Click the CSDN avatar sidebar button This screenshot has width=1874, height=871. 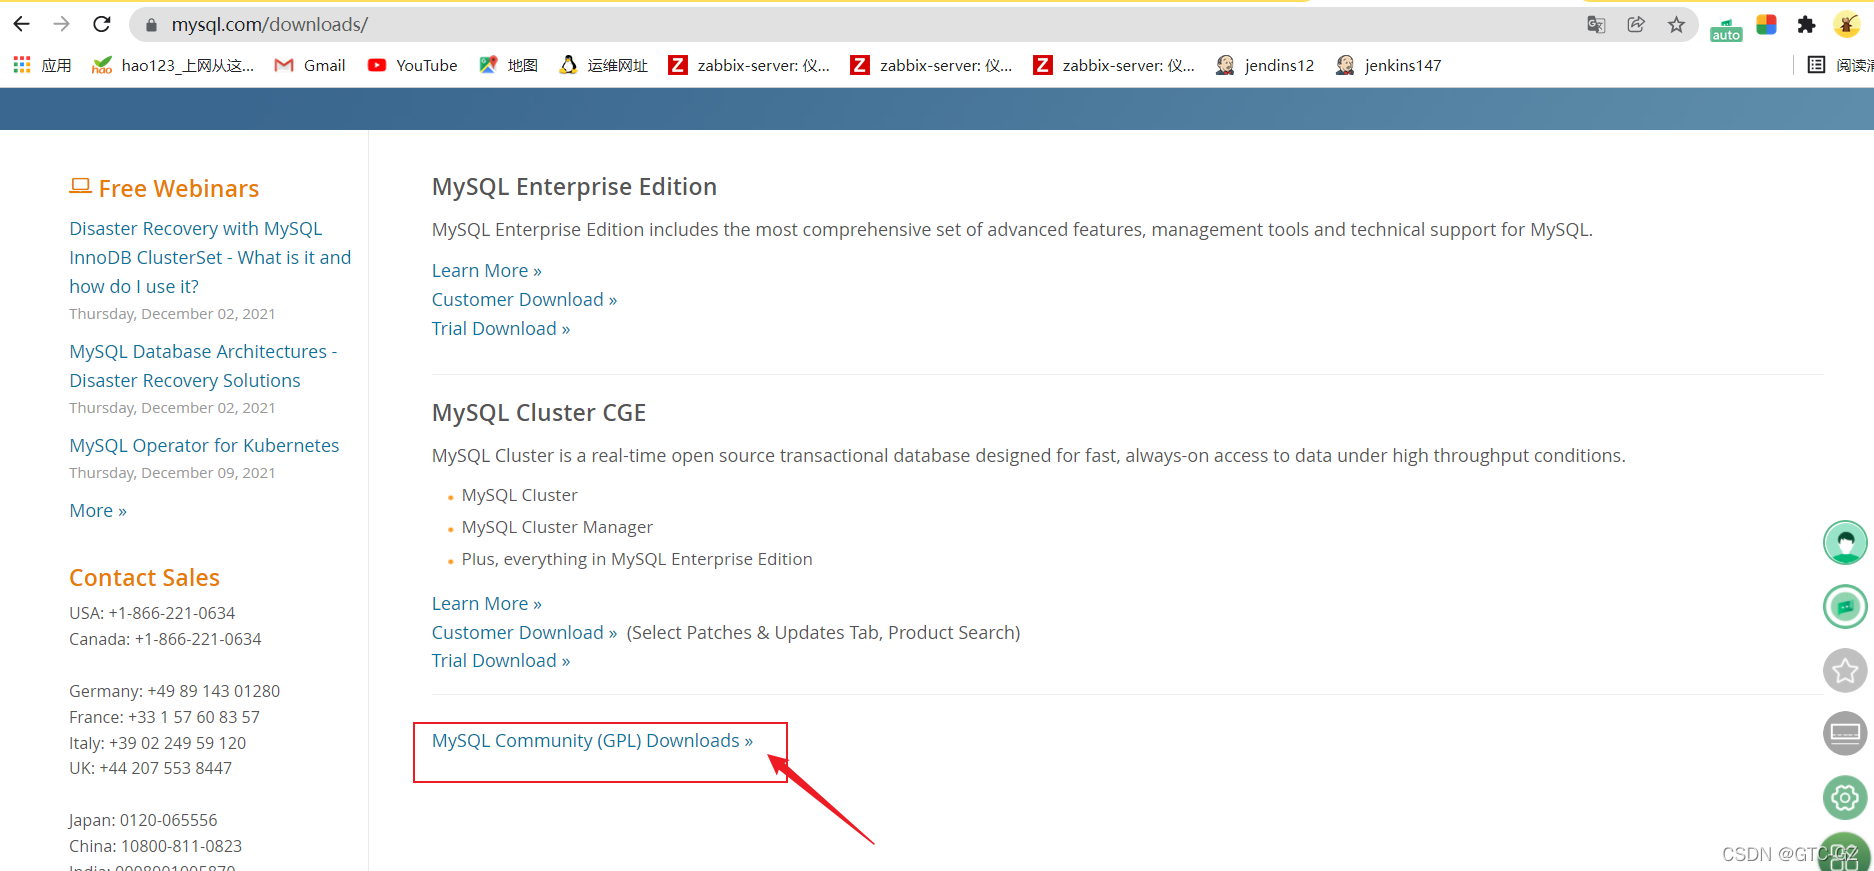tap(1845, 543)
